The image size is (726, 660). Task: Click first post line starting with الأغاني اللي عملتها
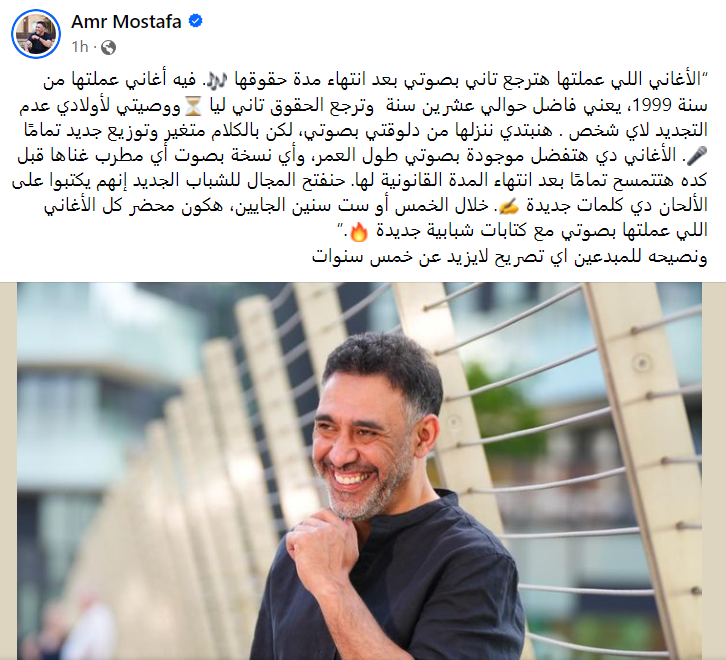(373, 80)
